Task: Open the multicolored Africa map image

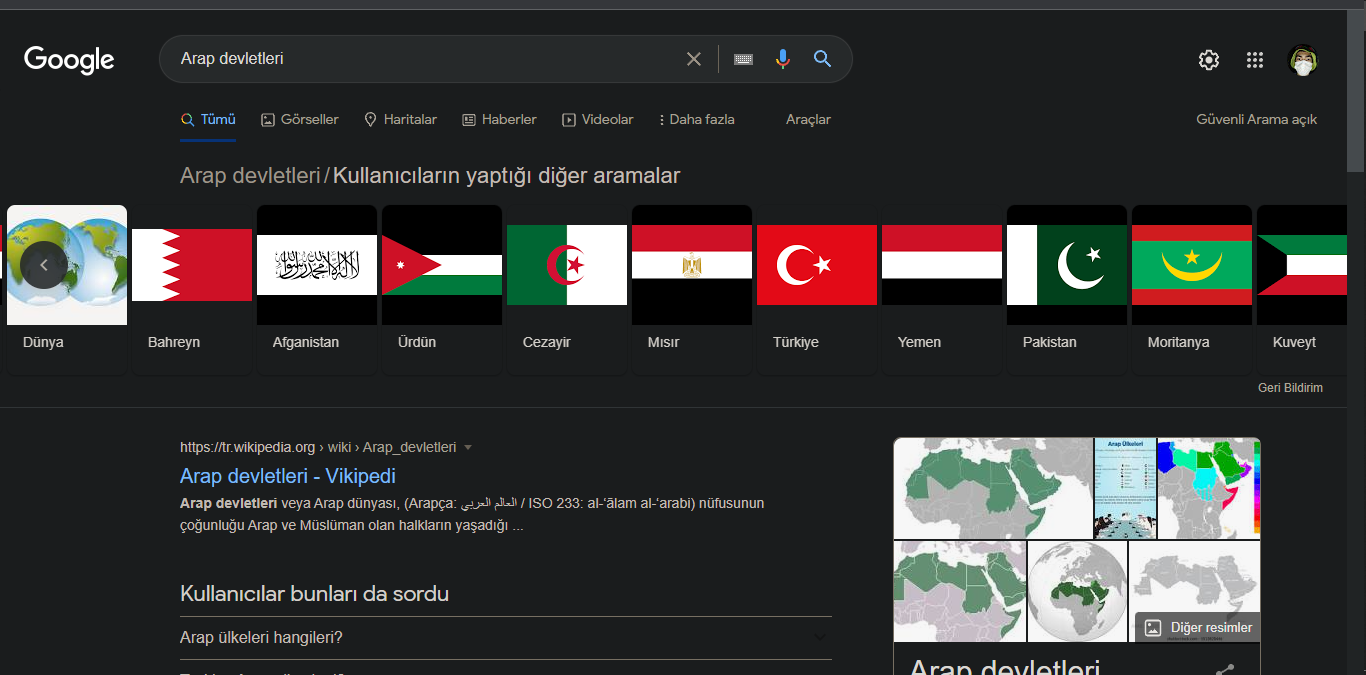Action: click(x=1209, y=488)
